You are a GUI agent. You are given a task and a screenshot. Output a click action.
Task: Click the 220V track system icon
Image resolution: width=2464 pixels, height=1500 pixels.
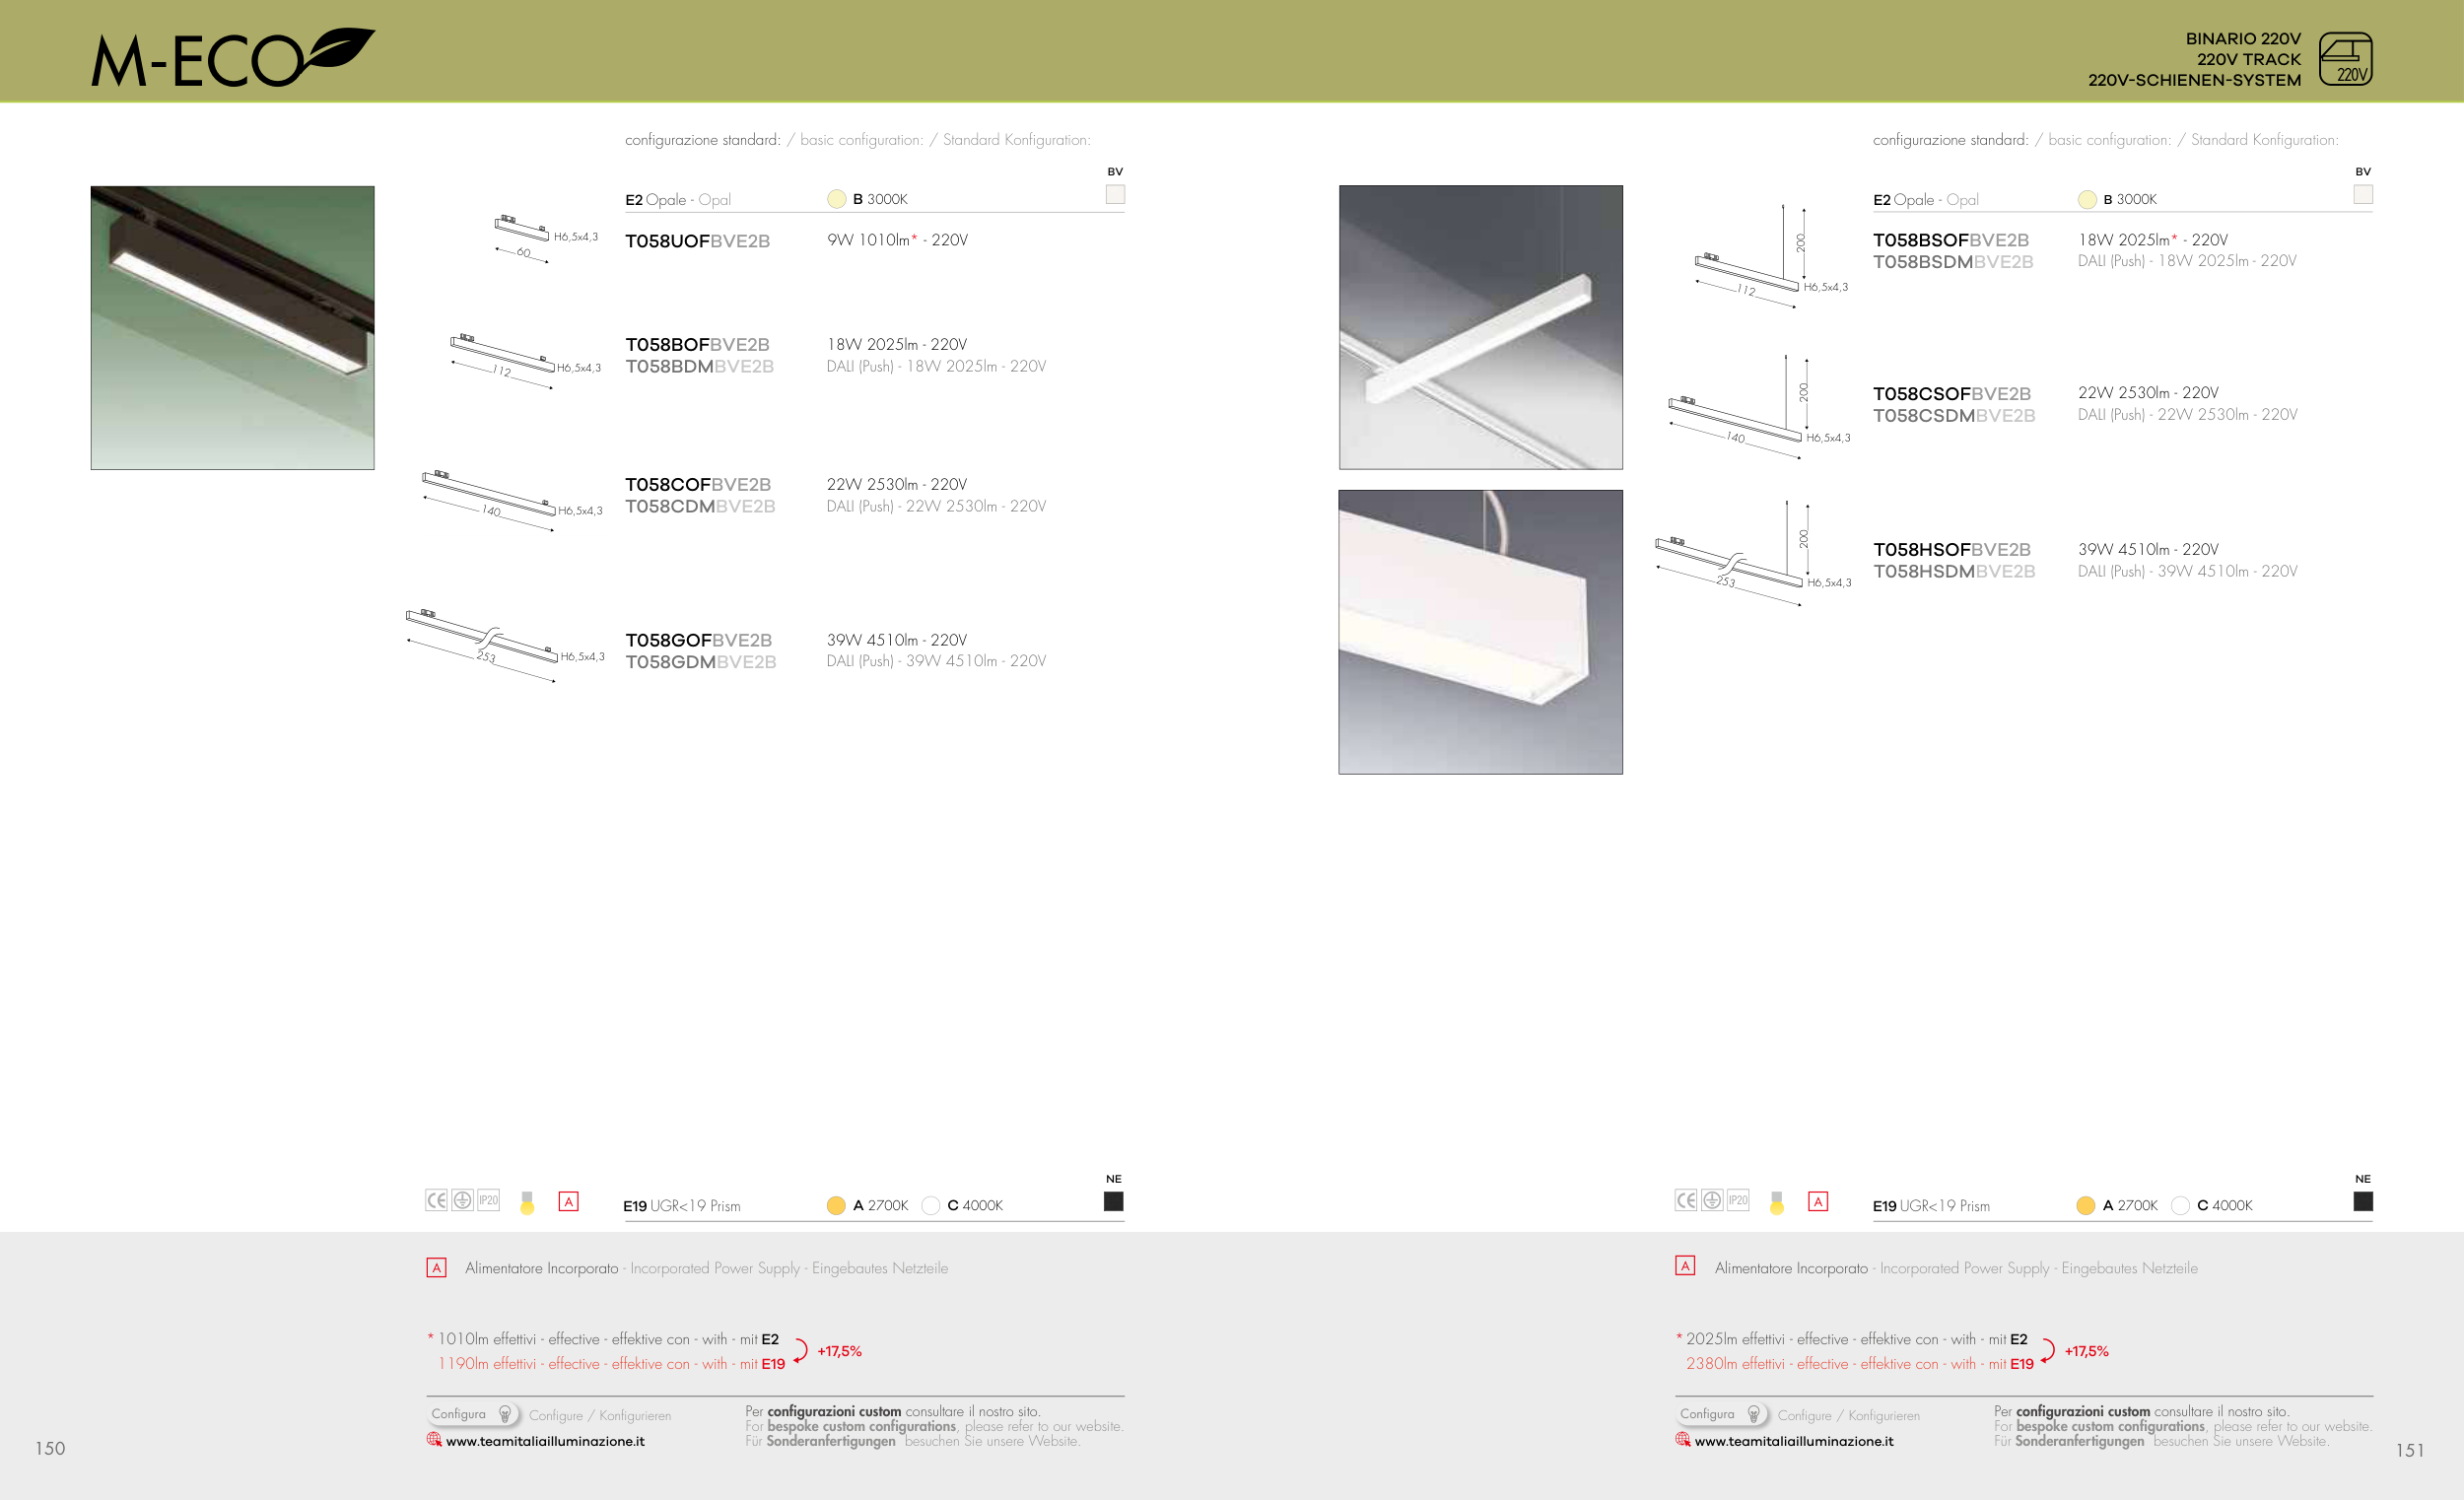(2344, 59)
